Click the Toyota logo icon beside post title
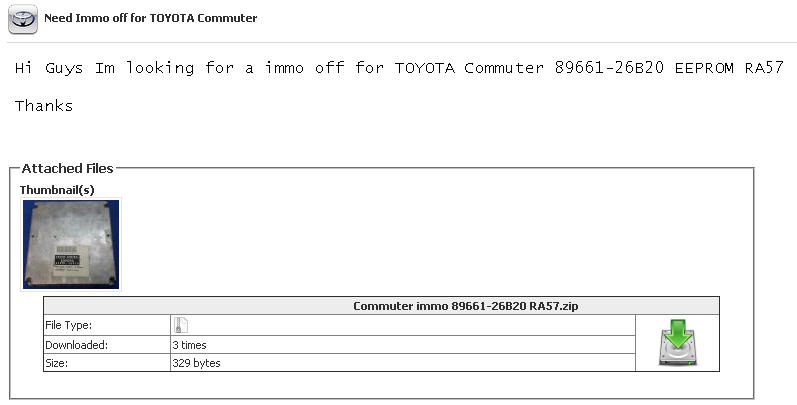Screen dimensions: 797x405 [x=23, y=19]
